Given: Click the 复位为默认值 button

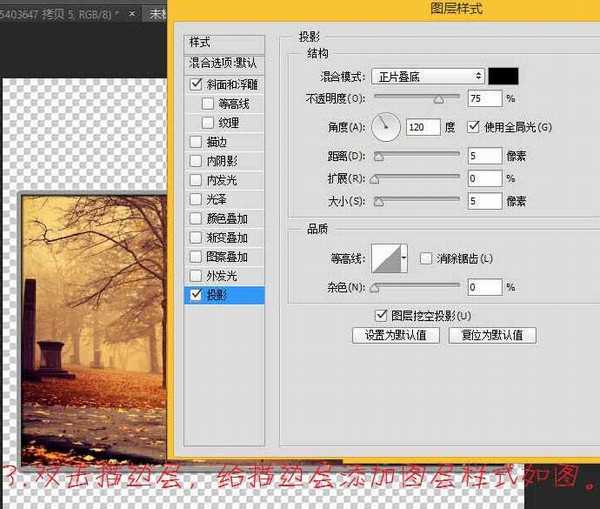Looking at the screenshot, I should pos(492,336).
